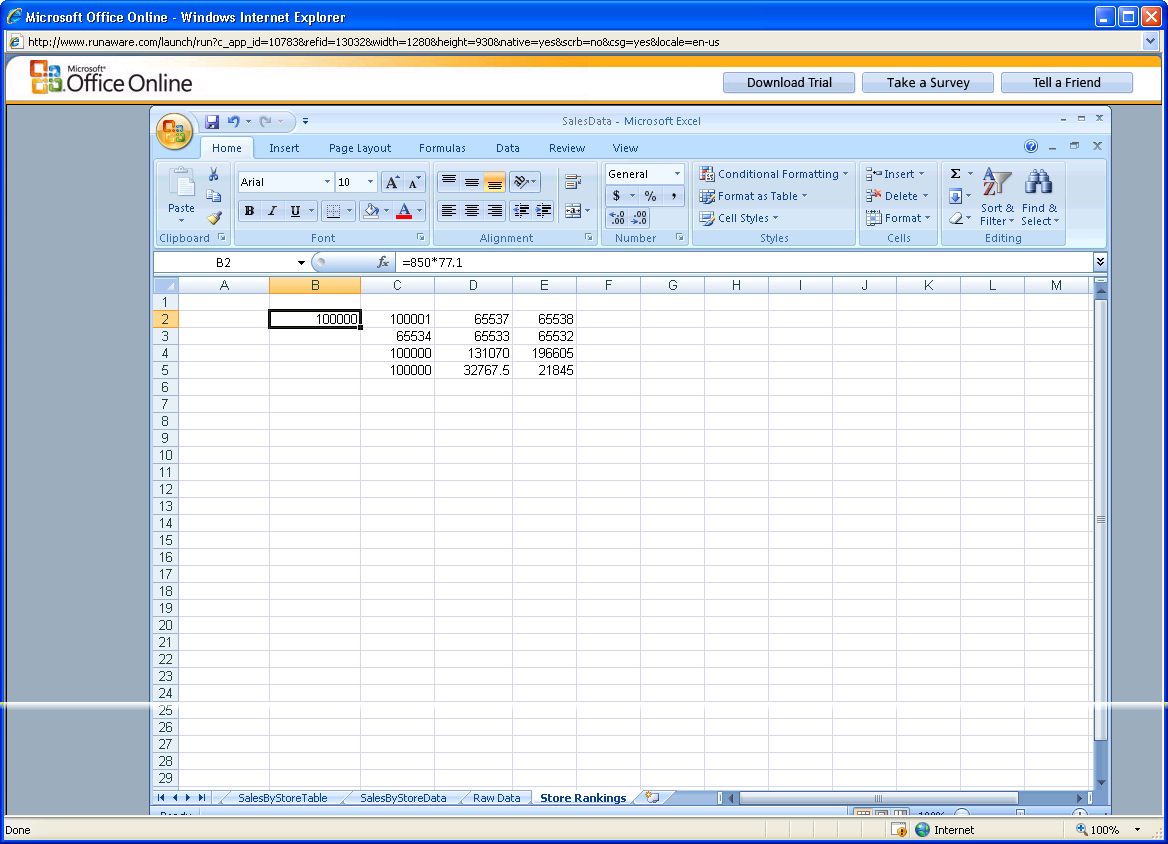This screenshot has height=844, width=1168.
Task: Center the cell text horizontally
Action: pyautogui.click(x=472, y=211)
